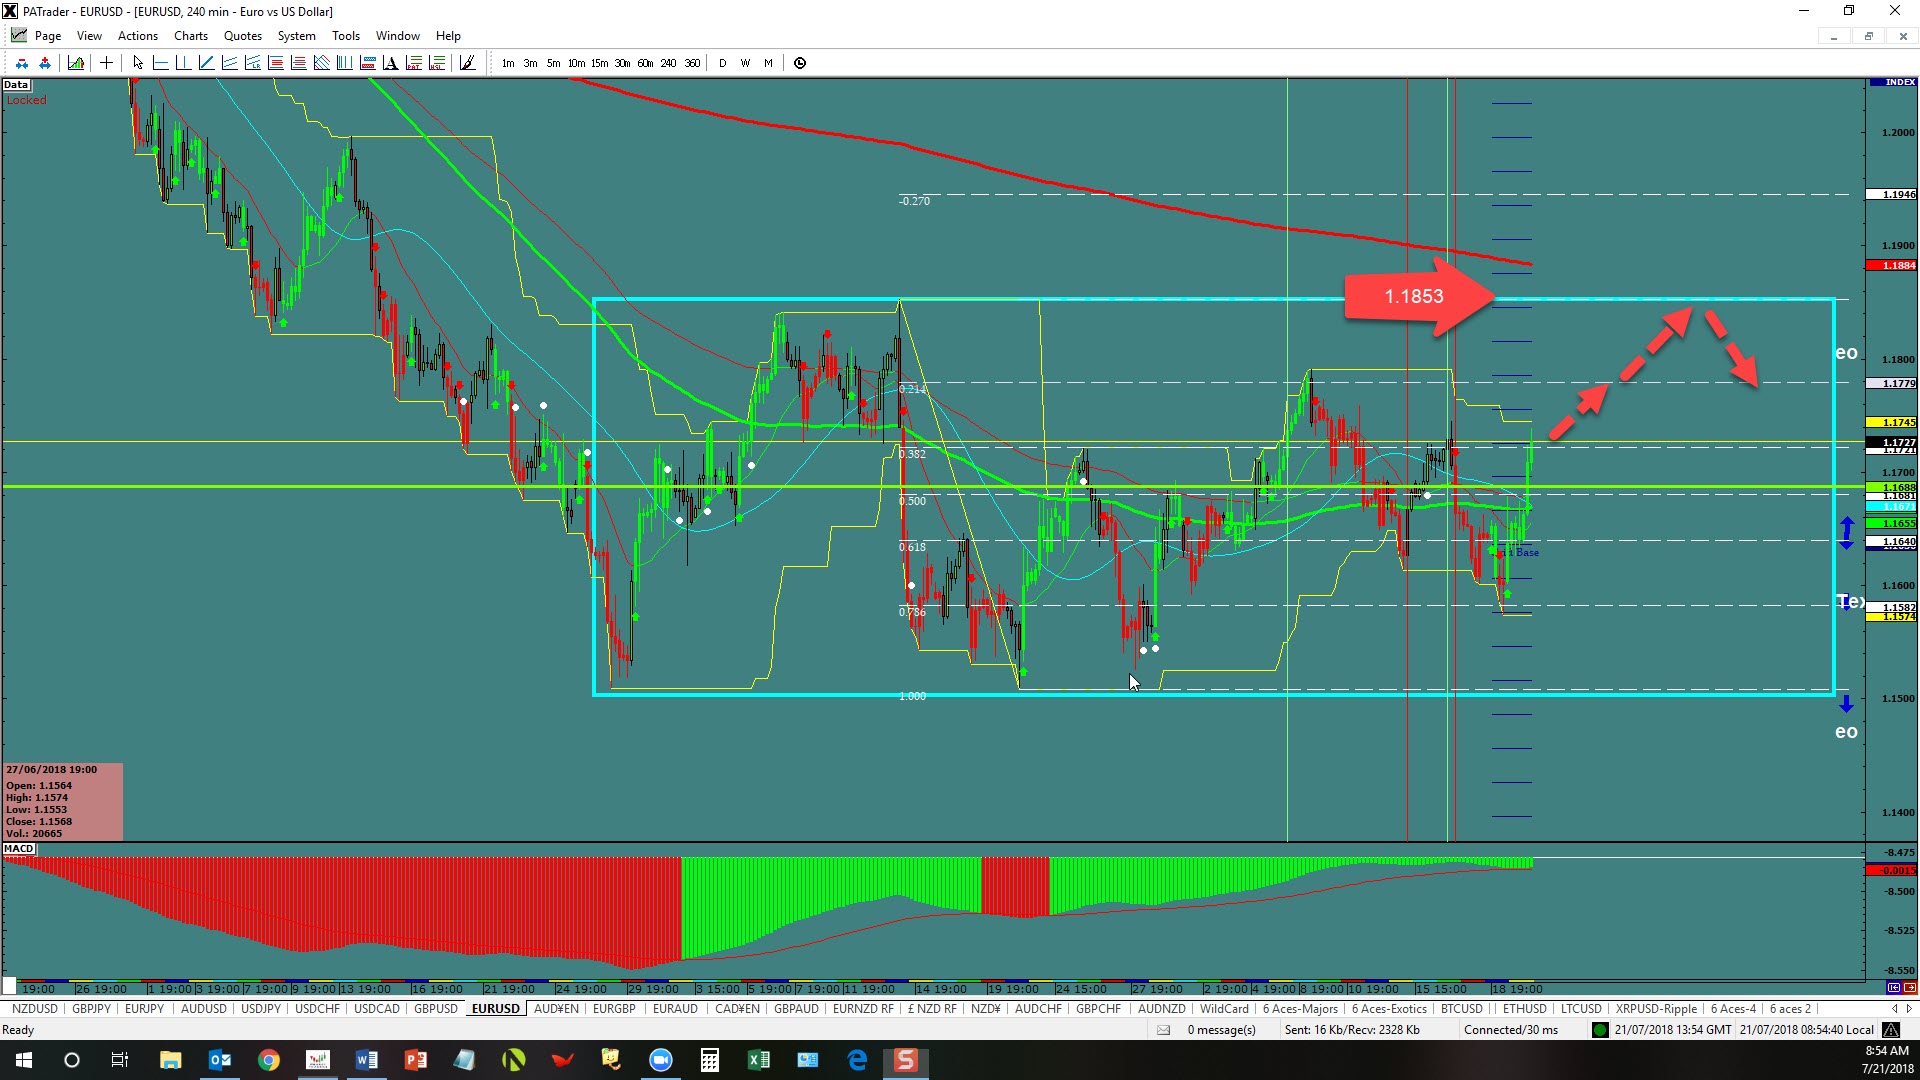Select the price band rectangle tool
Screen dimensions: 1920x1080
point(368,63)
